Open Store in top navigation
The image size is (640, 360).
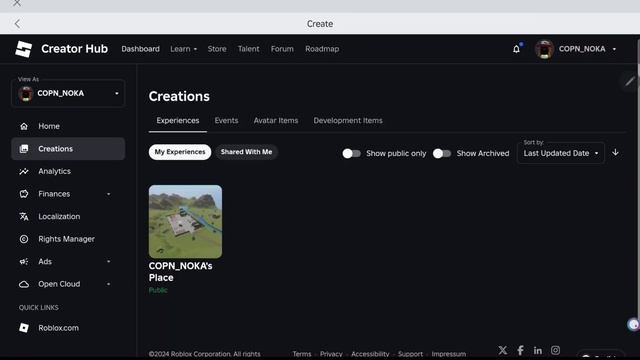click(217, 49)
